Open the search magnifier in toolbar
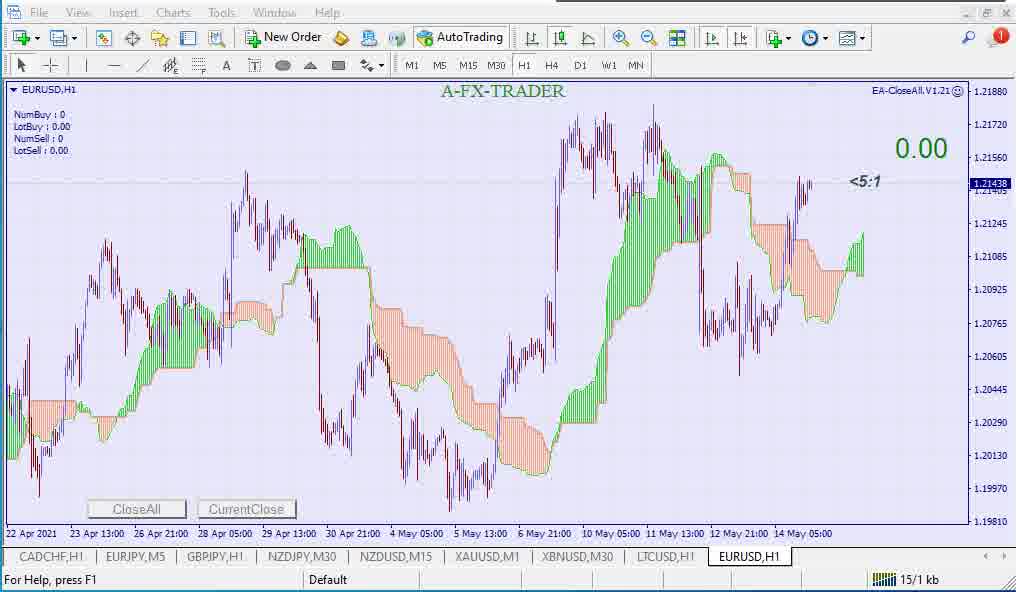This screenshot has height=592, width=1016. pos(968,38)
